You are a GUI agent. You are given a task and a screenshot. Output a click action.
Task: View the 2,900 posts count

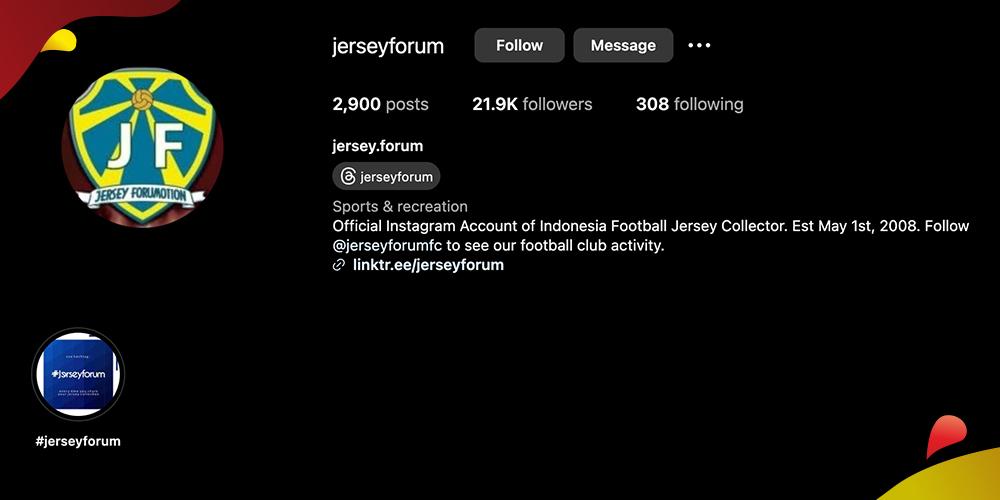point(380,104)
